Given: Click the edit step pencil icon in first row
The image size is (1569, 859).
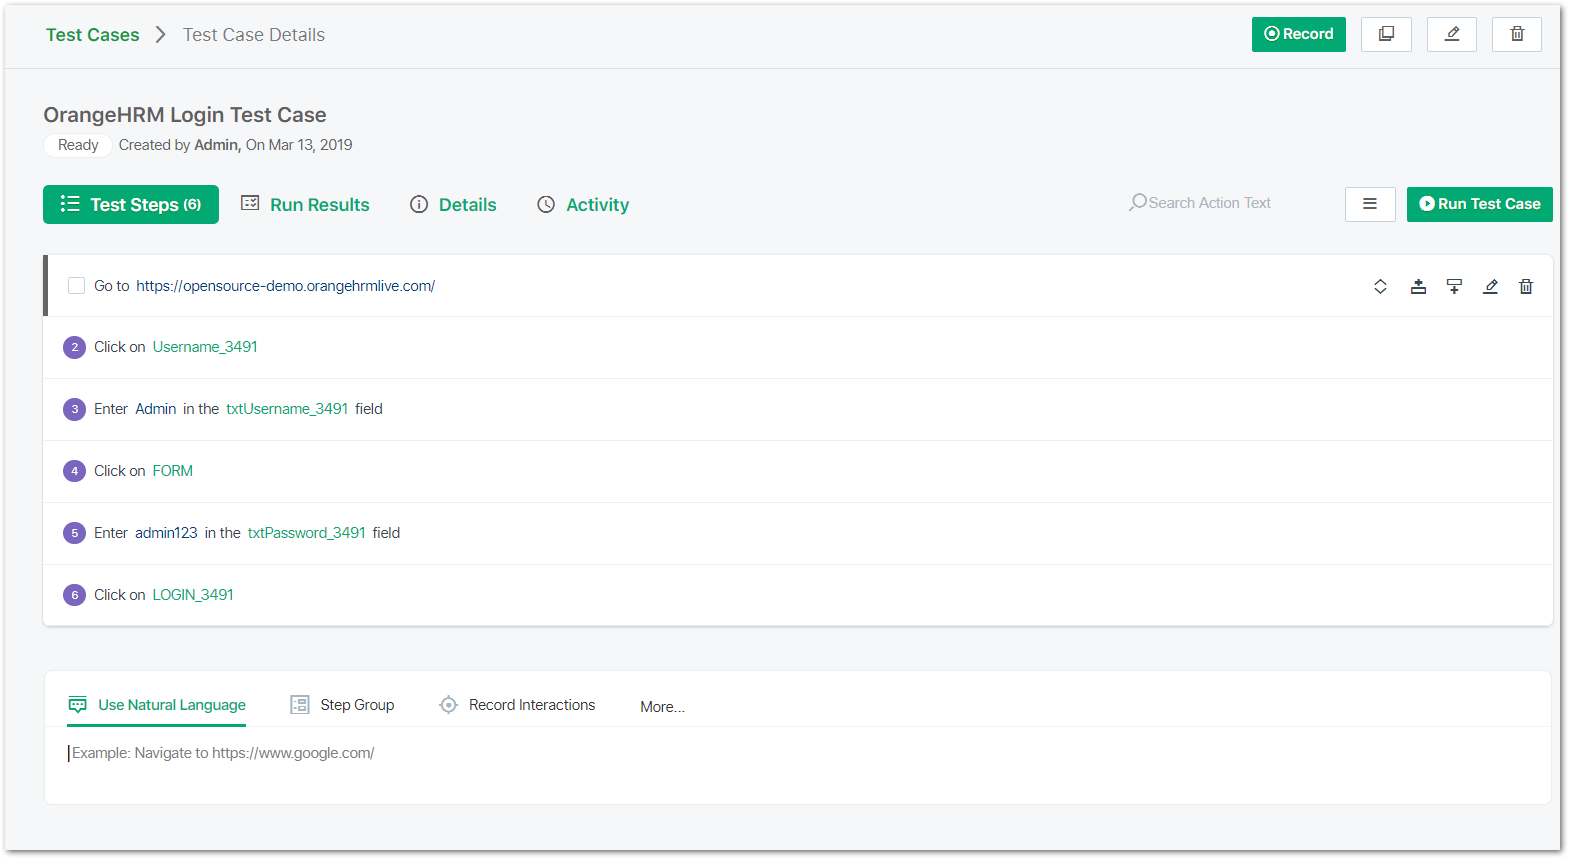Looking at the screenshot, I should [1490, 286].
